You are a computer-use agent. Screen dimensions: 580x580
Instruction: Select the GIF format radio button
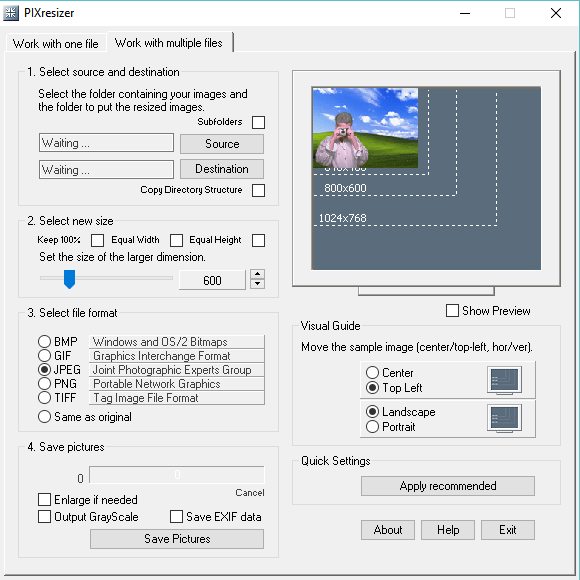tap(44, 355)
